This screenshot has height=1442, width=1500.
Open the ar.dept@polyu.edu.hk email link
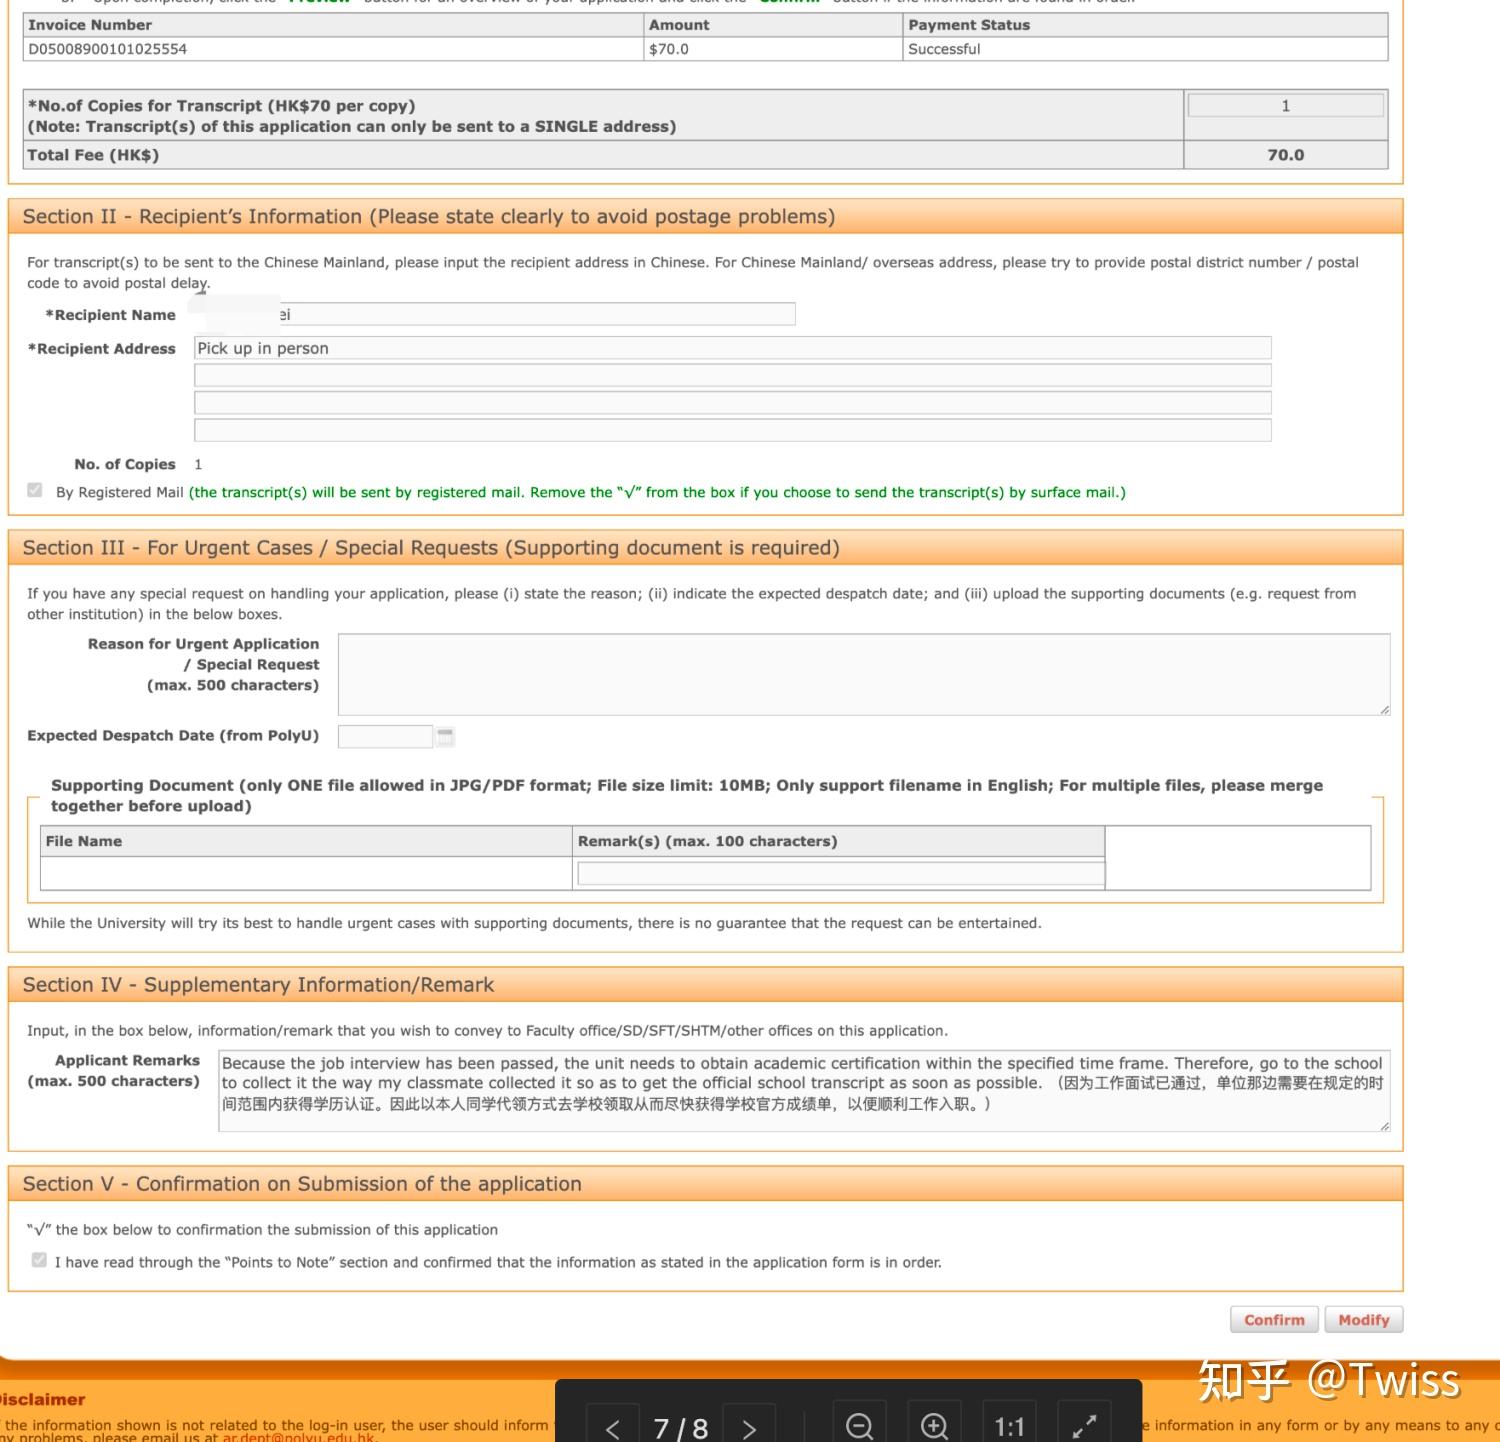[x=298, y=1437]
